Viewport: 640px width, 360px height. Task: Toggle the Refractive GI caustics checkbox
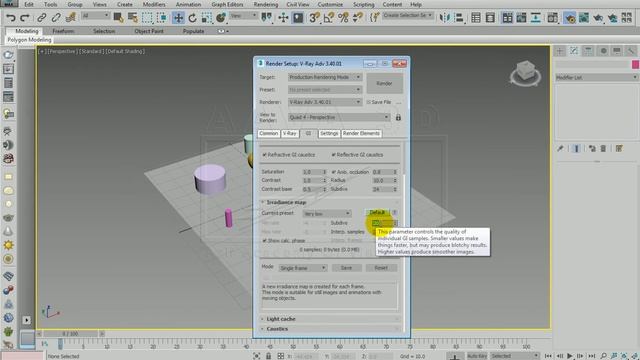tap(264, 155)
